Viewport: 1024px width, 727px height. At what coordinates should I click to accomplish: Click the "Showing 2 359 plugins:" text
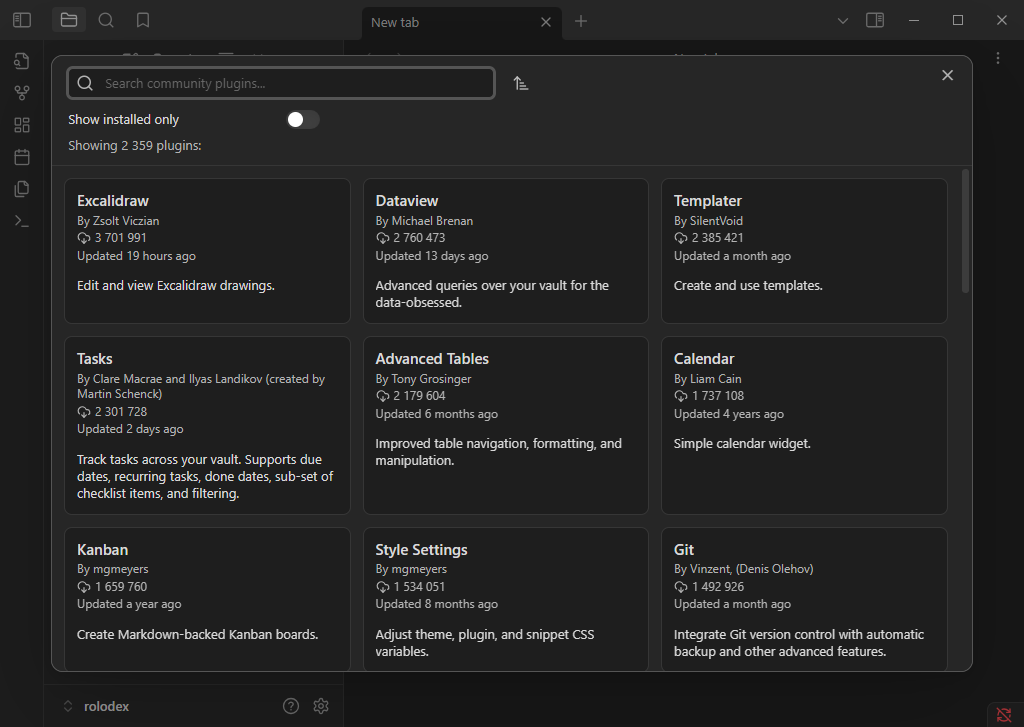[135, 146]
